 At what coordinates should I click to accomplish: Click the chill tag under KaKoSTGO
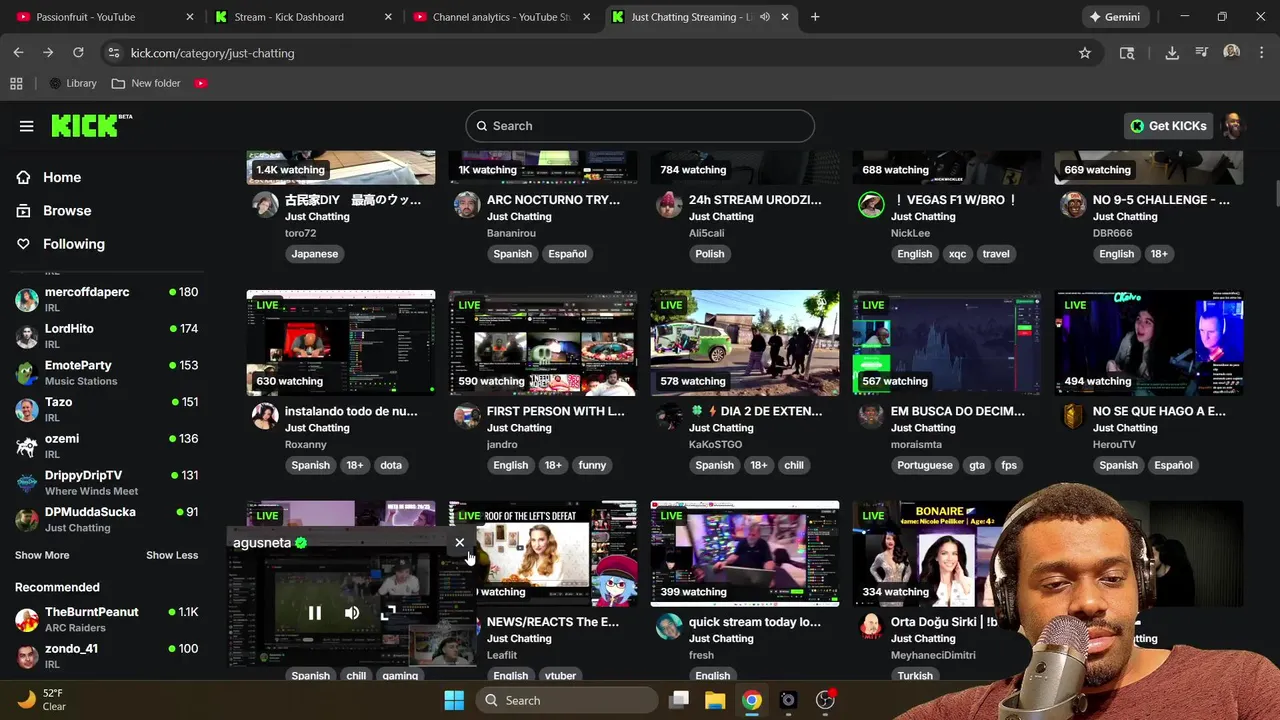point(794,465)
